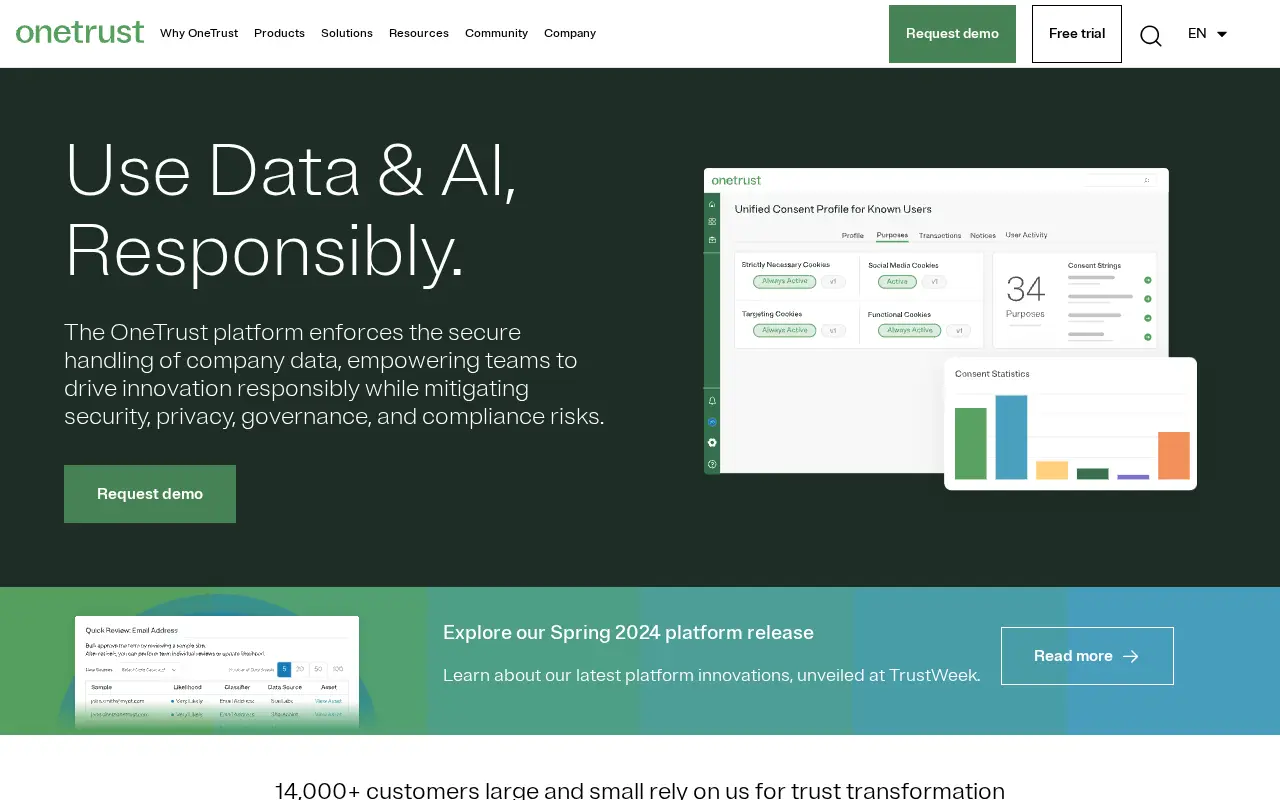The image size is (1280, 800).
Task: Click the orange bar in Consent Statistics
Action: pyautogui.click(x=1174, y=455)
